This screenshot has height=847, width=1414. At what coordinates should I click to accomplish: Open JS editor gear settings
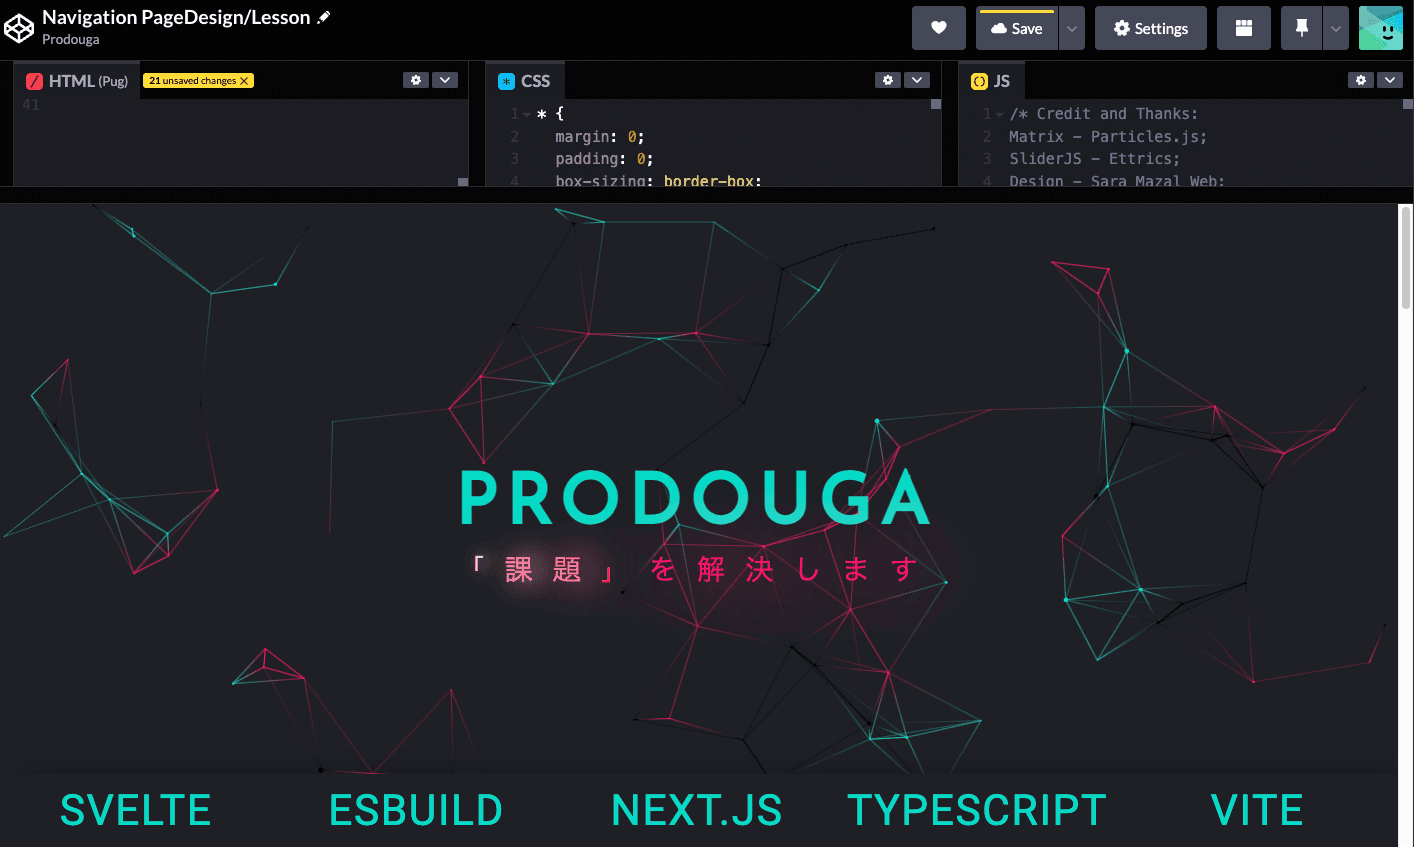(x=1361, y=80)
